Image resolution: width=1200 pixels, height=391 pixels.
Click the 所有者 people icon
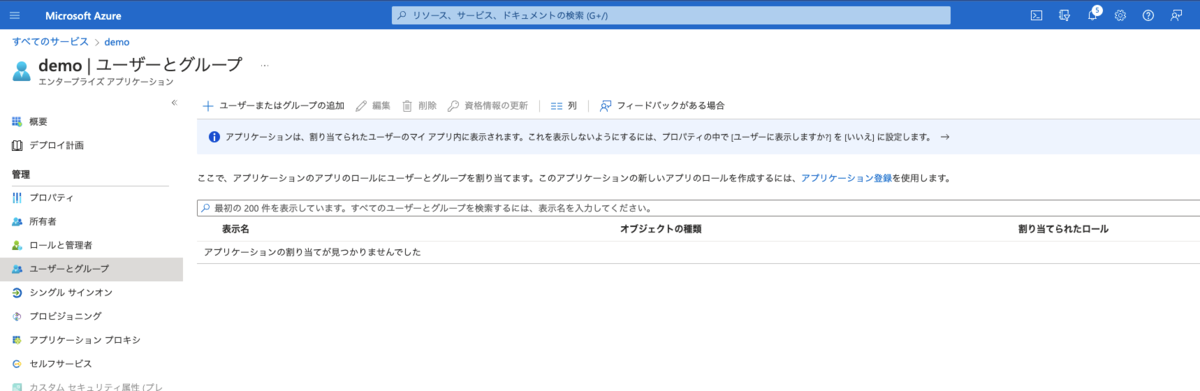(17, 221)
